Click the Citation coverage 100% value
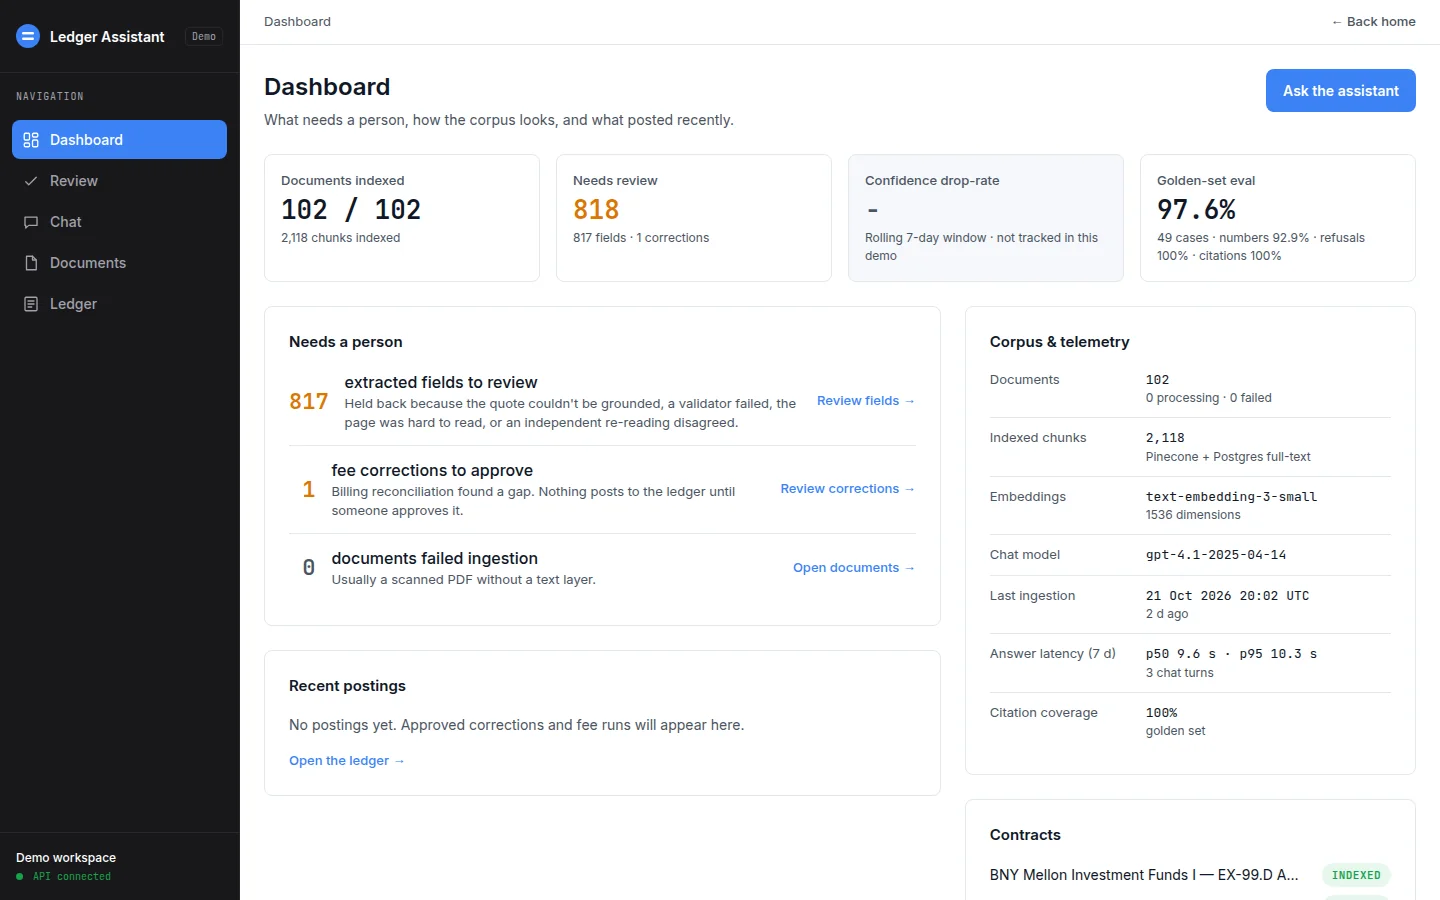The height and width of the screenshot is (900, 1440). pos(1161,713)
